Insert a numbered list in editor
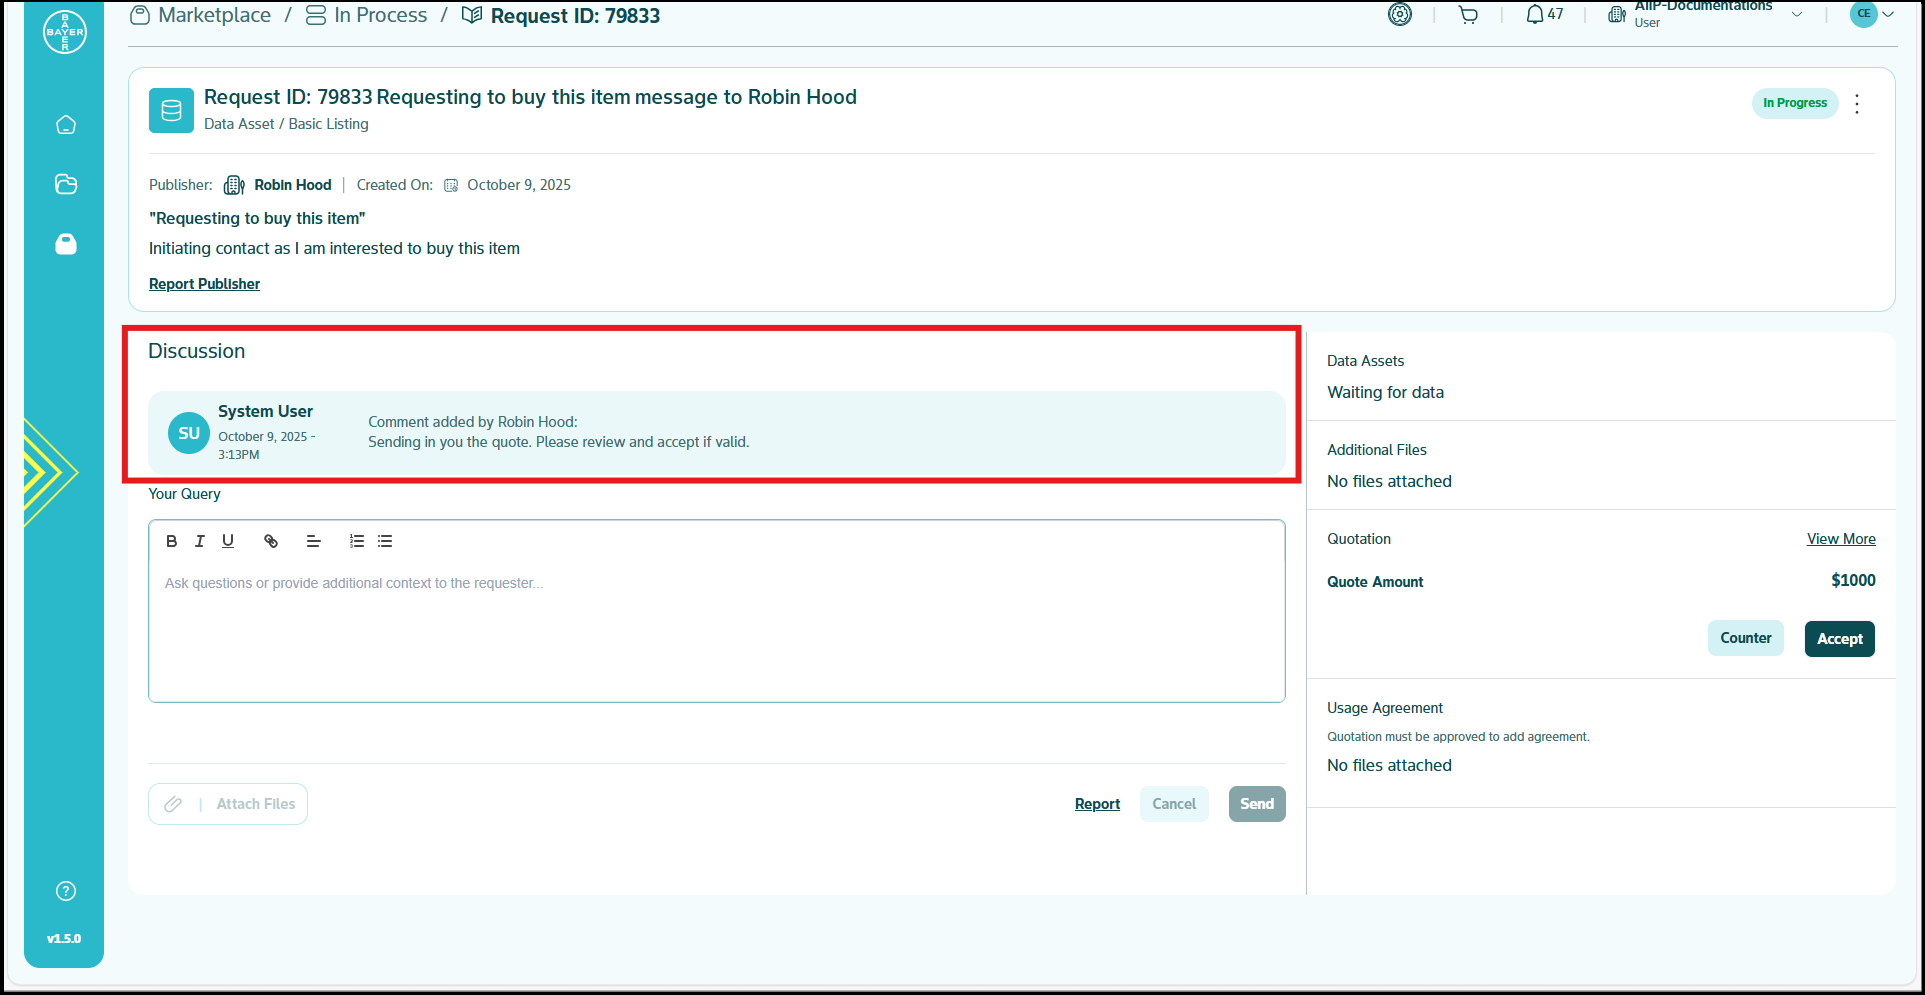 point(356,541)
